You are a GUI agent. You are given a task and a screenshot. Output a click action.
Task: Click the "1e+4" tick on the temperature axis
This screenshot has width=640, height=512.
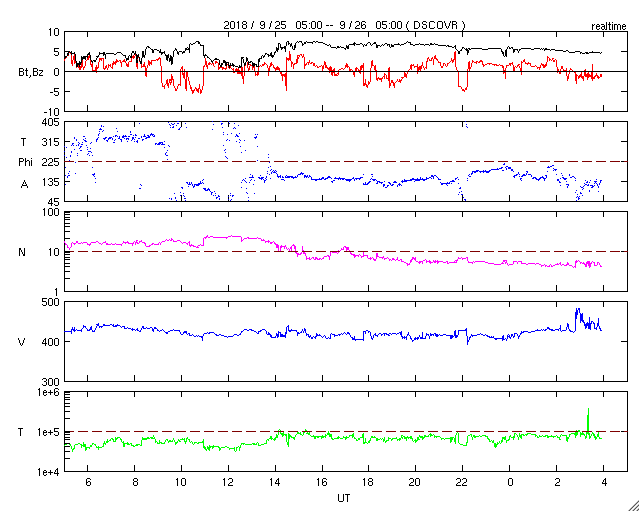(x=49, y=472)
